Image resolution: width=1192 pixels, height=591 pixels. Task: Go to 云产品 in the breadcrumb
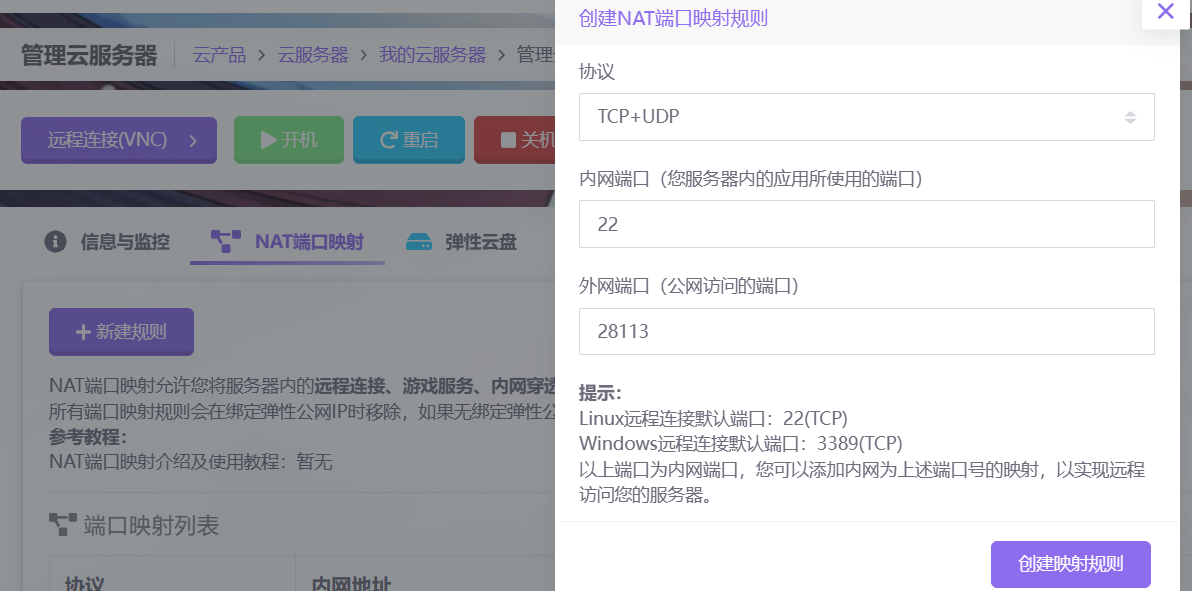click(x=219, y=55)
